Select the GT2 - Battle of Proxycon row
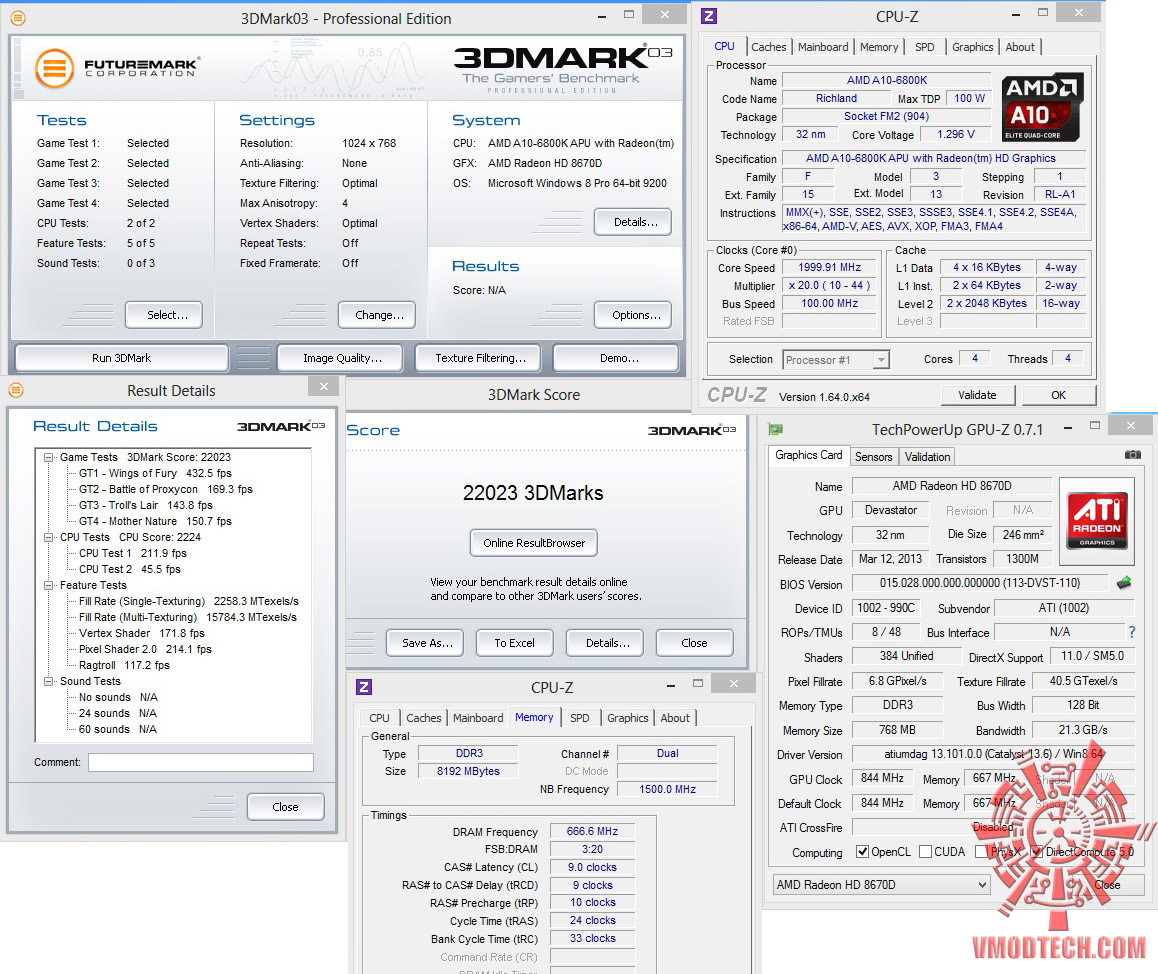1158x974 pixels. [x=165, y=489]
